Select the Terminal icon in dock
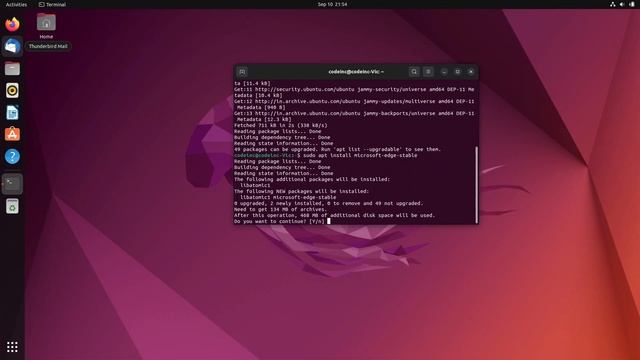The image size is (640, 360). point(12,184)
